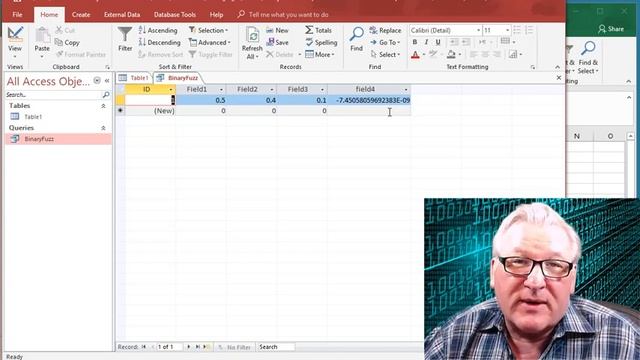Open the Advanced filter dropdown
Image resolution: width=640 pixels, height=360 pixels.
click(x=210, y=42)
